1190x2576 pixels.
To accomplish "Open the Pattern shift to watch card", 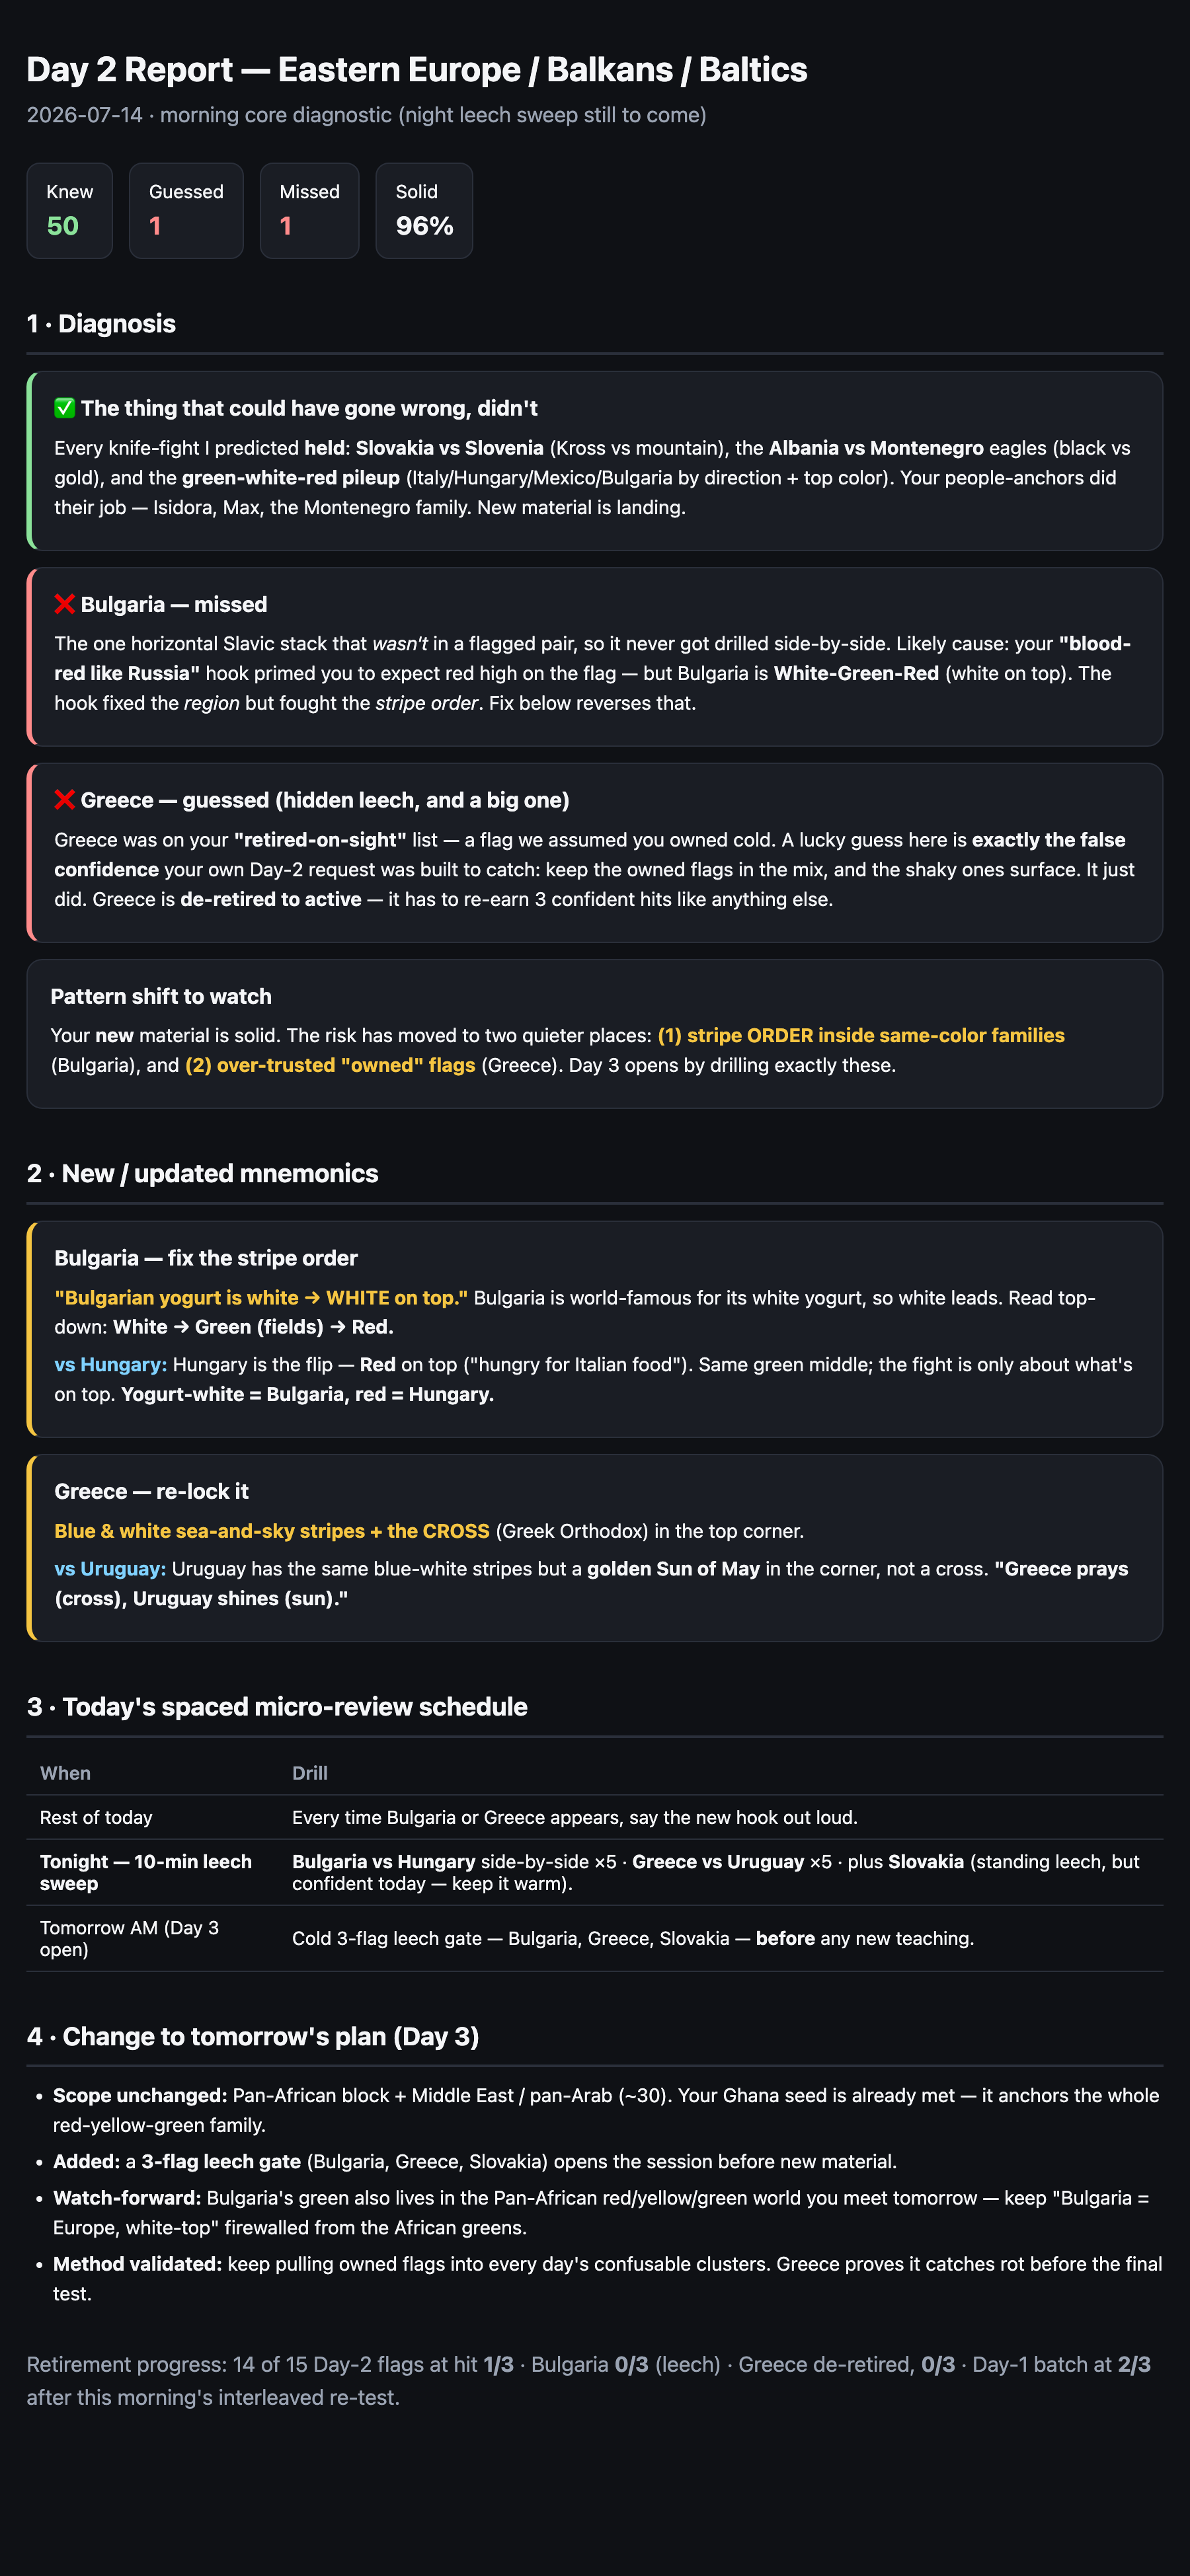I will click(x=595, y=1034).
